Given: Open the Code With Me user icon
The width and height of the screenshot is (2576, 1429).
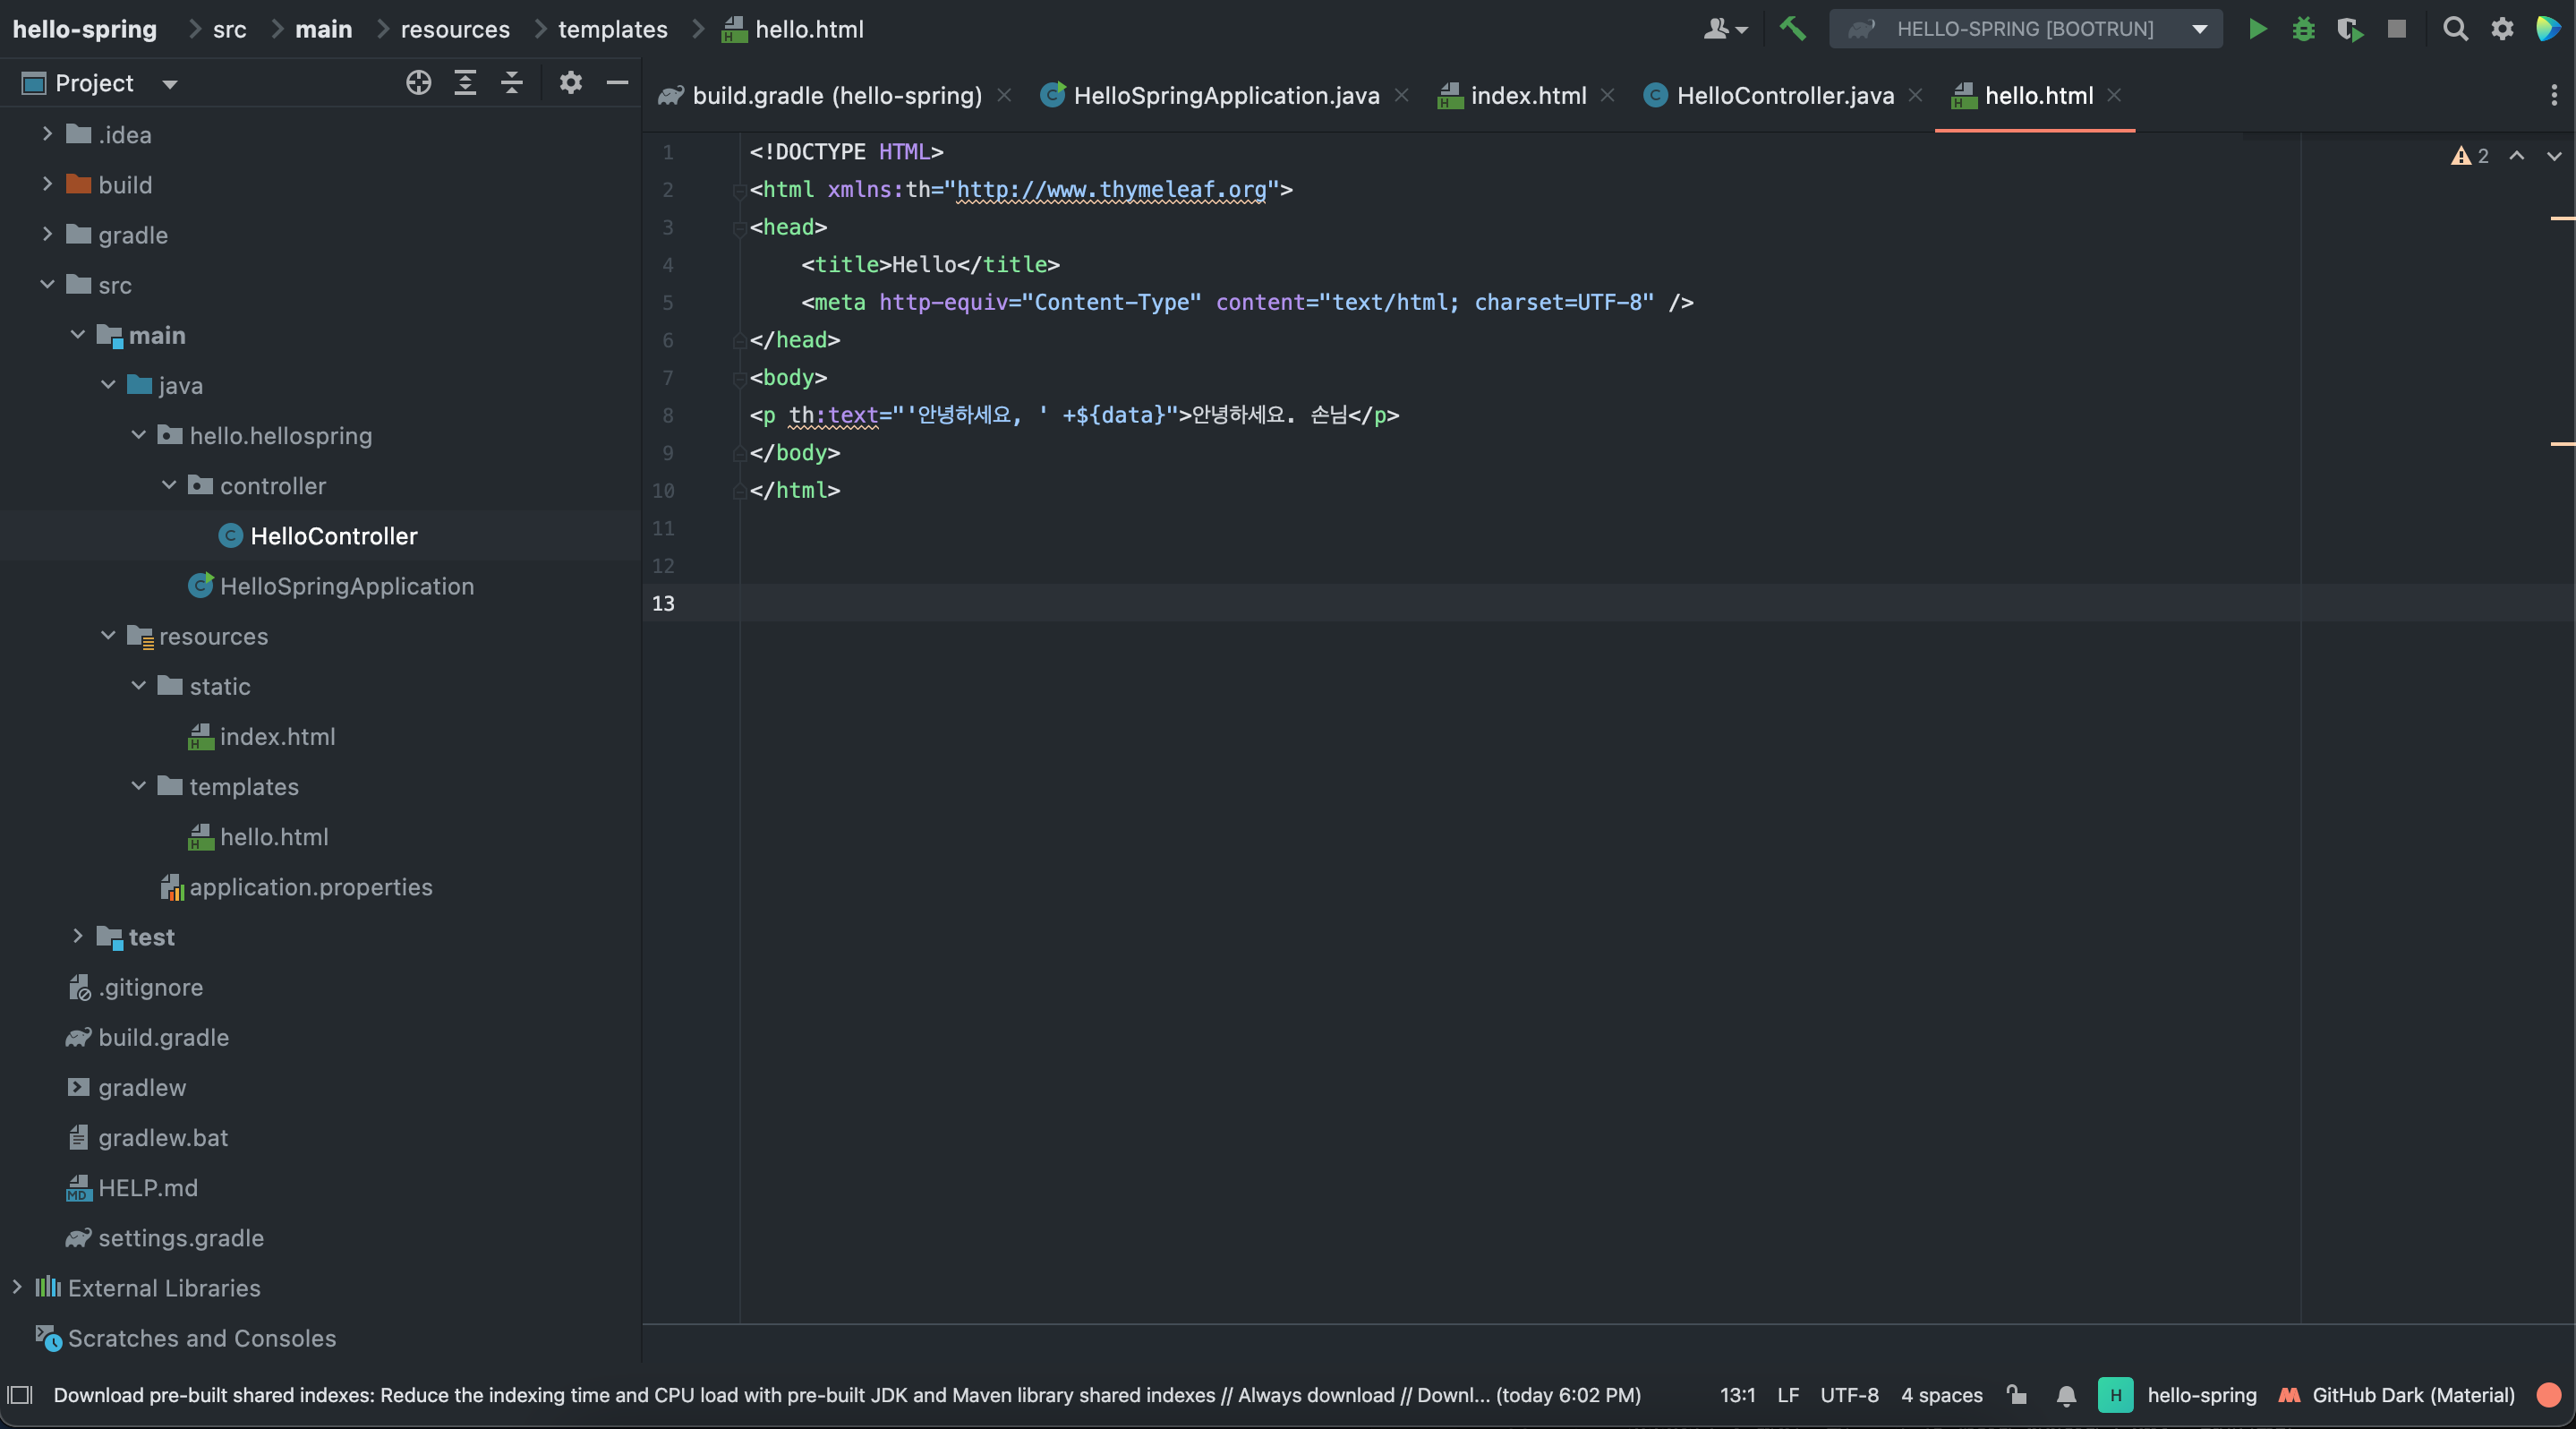Looking at the screenshot, I should [1724, 29].
